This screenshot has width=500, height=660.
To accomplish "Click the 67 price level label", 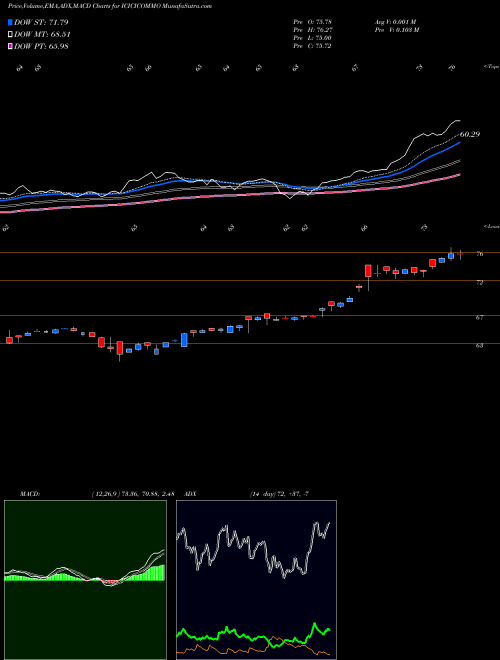I will tap(479, 318).
